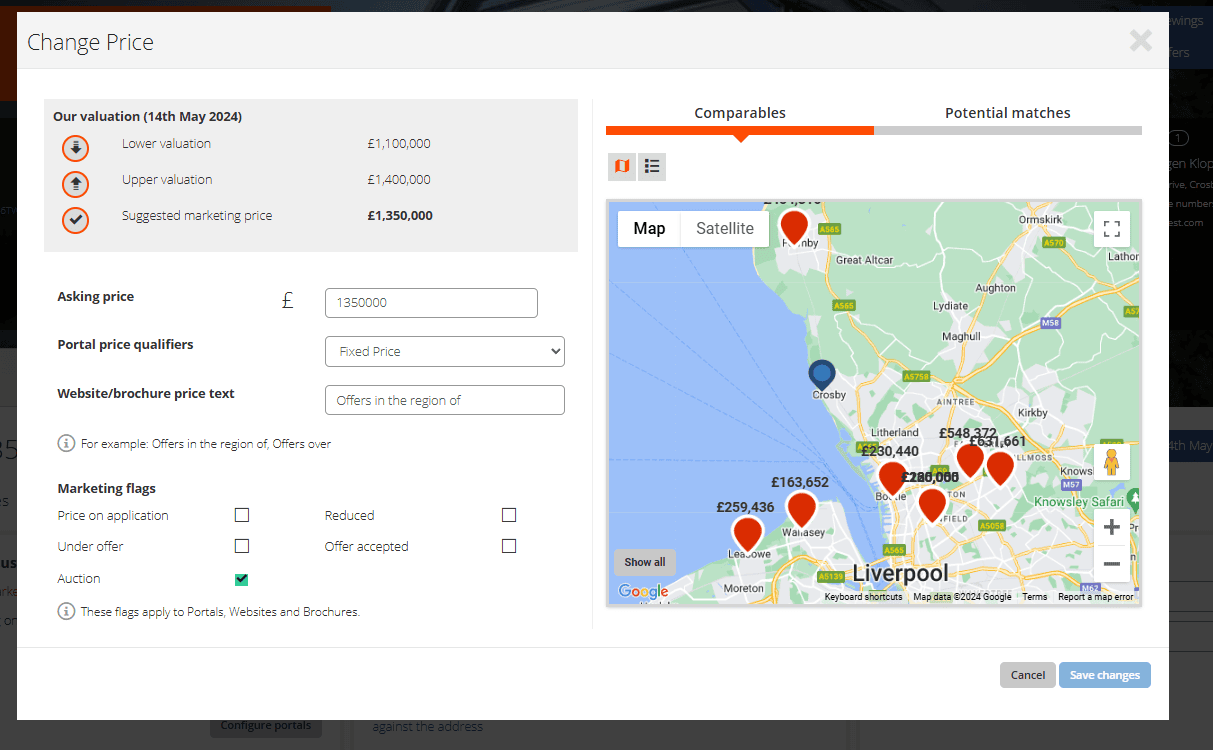Screen dimensions: 1213x750
Task: Close the Change Price dialog
Action: (x=1140, y=40)
